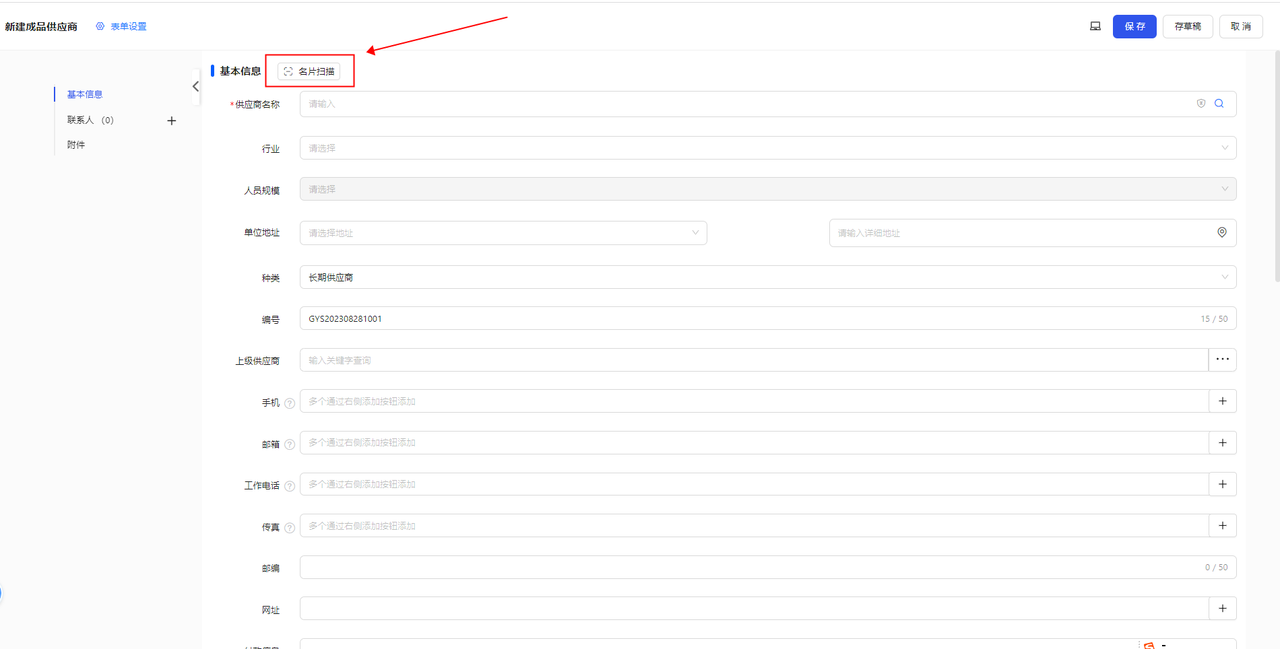1280x649 pixels.
Task: Open the 种类 dropdown showing 长期供应商
Action: pos(768,277)
